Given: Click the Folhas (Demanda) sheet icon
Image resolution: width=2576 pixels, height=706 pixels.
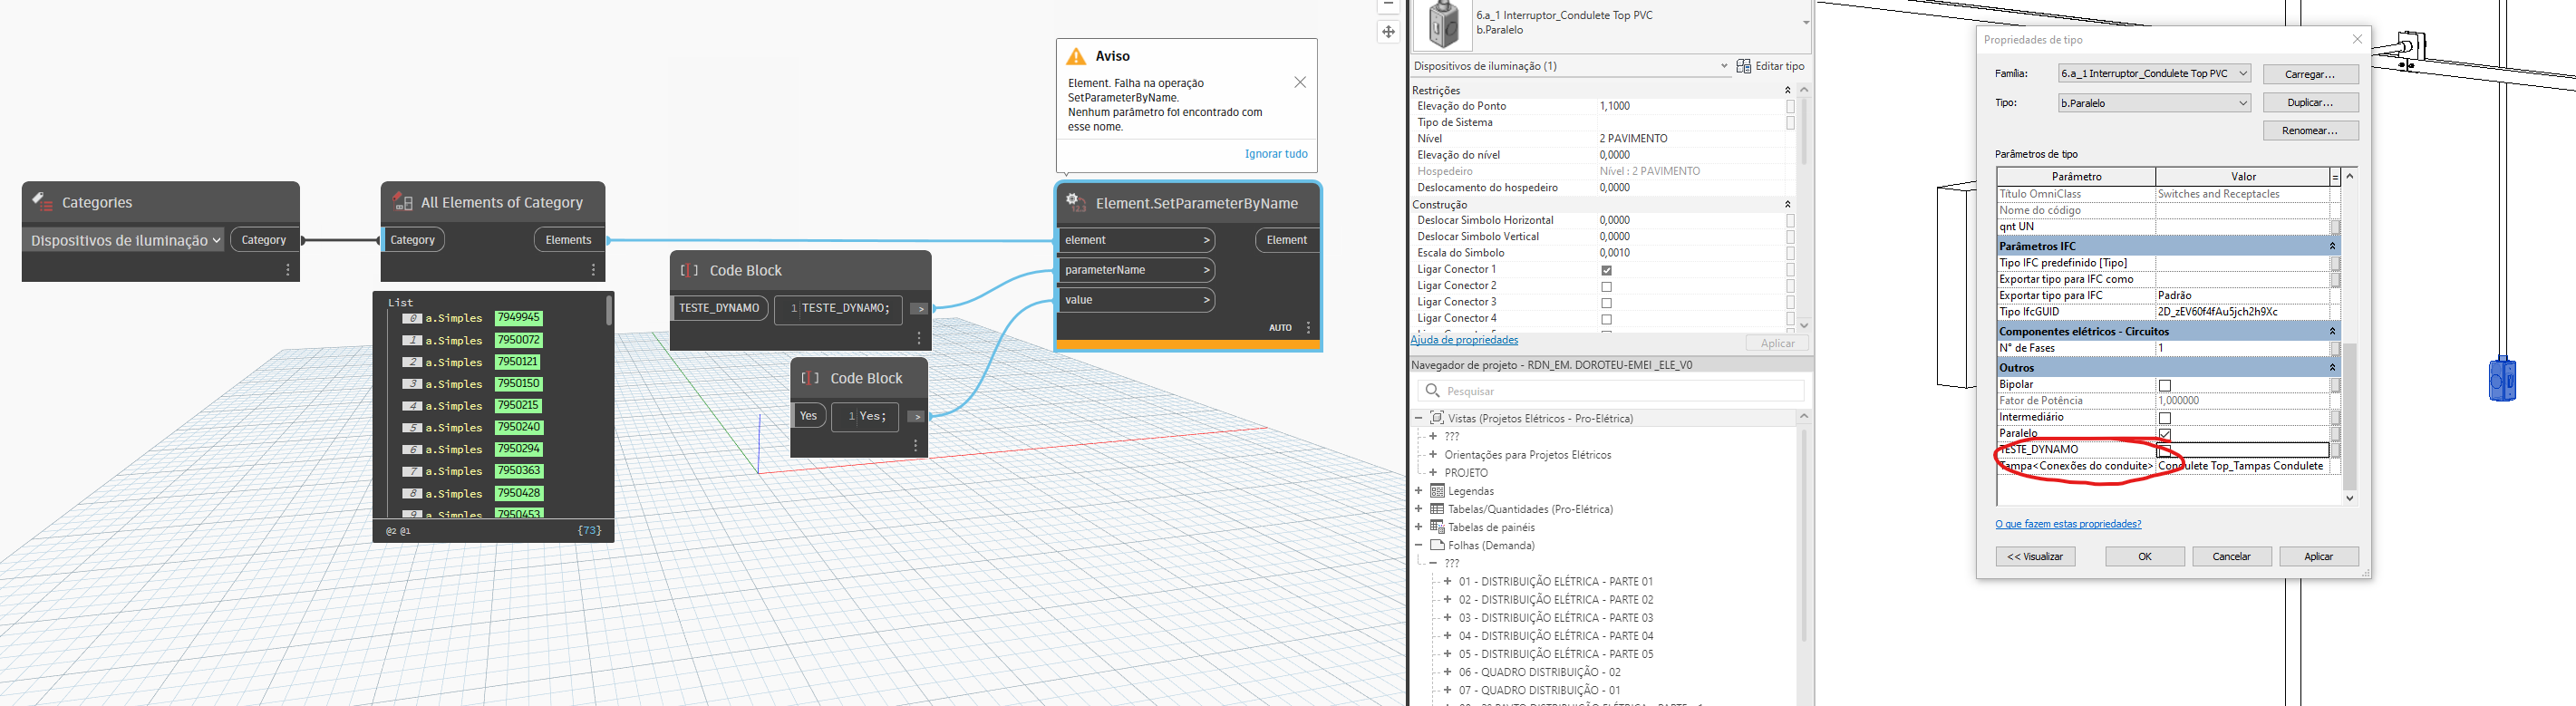Looking at the screenshot, I should click(1437, 545).
